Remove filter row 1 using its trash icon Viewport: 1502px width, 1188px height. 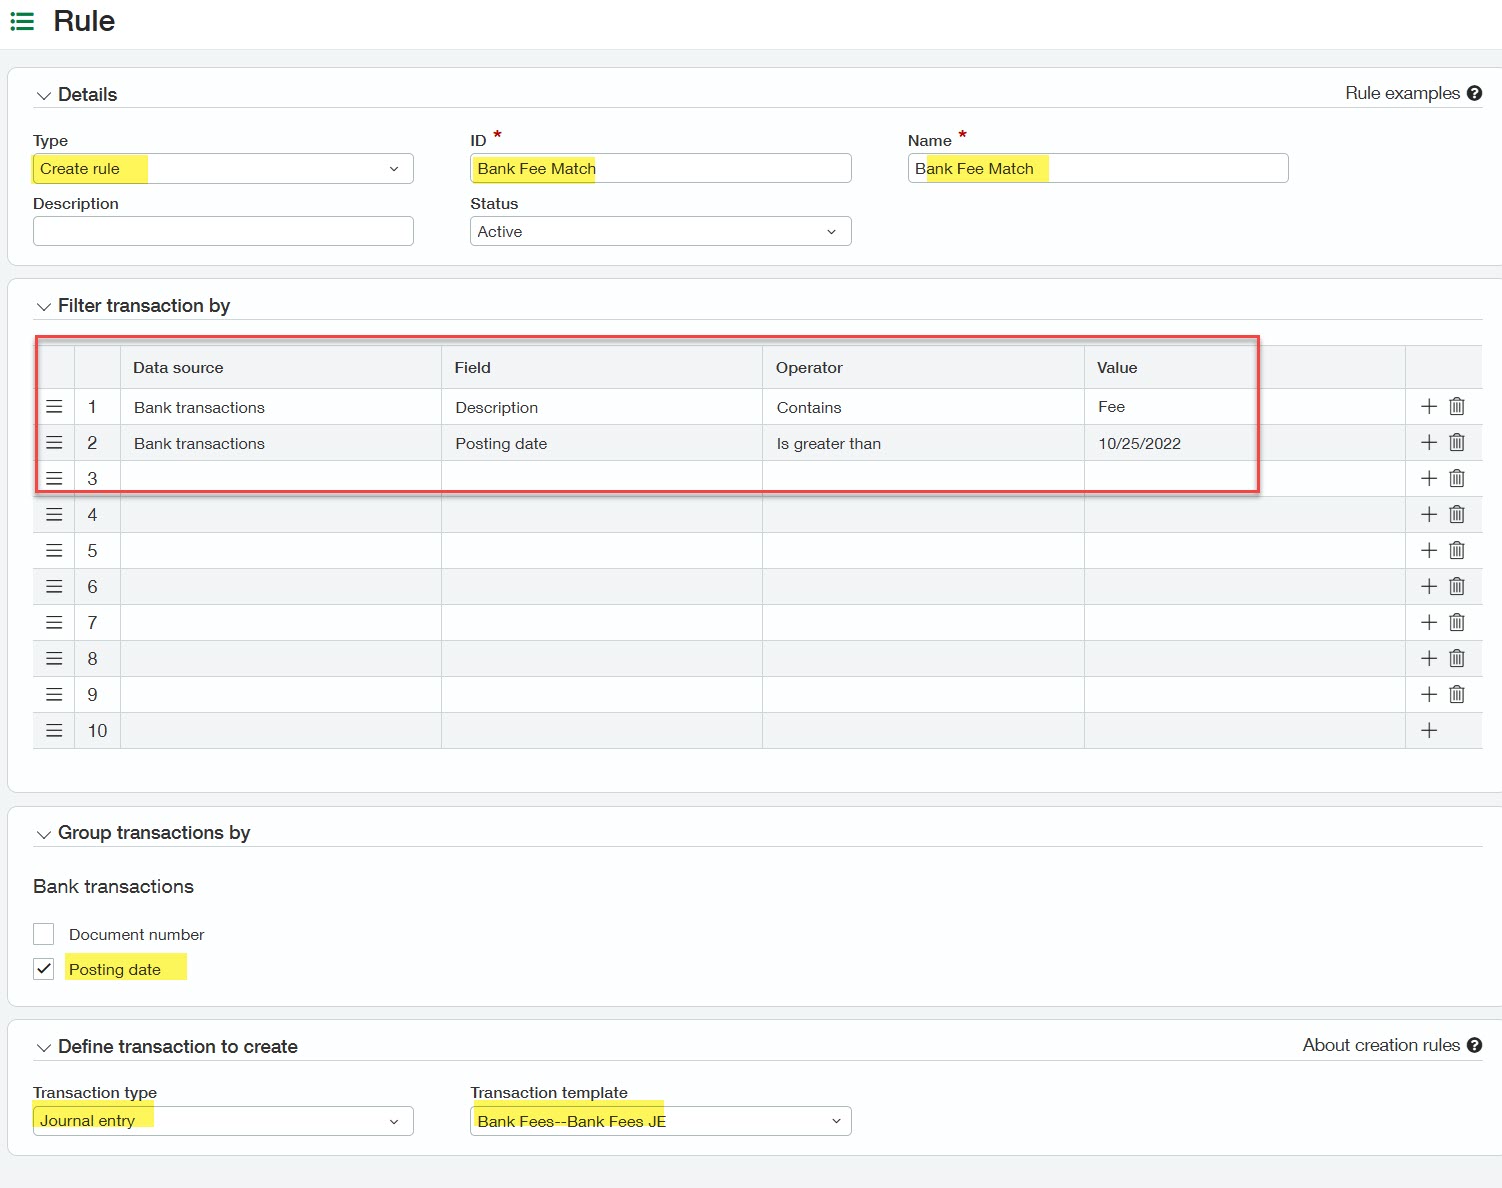(1456, 406)
